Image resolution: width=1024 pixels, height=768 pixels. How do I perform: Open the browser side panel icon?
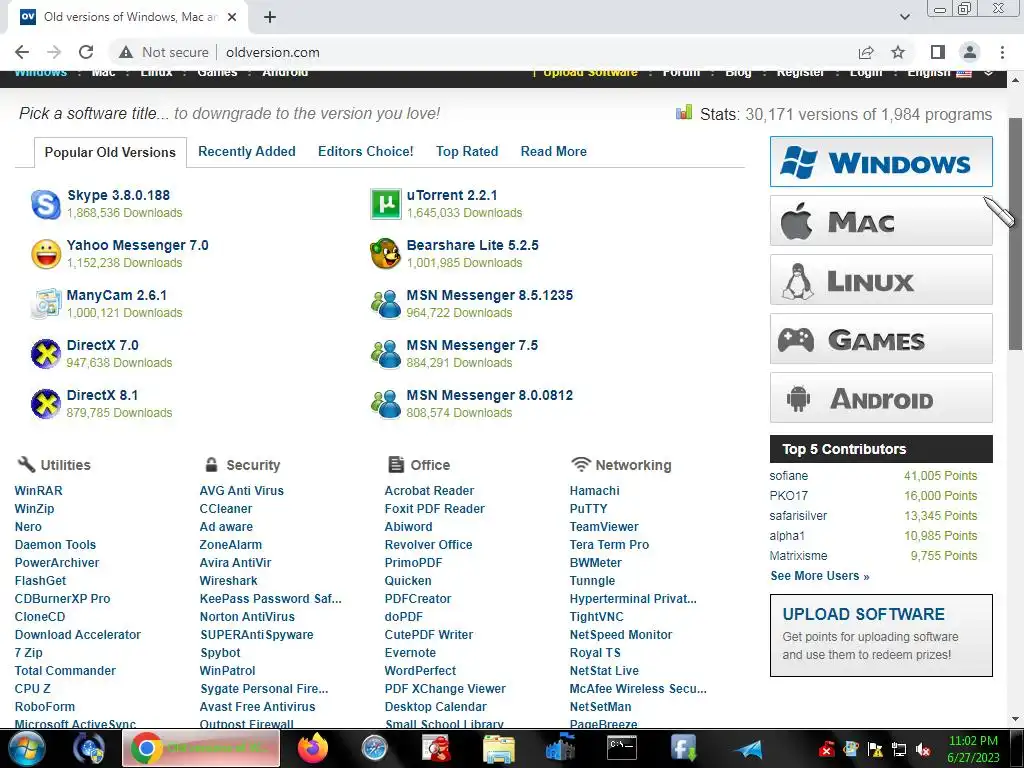(938, 52)
